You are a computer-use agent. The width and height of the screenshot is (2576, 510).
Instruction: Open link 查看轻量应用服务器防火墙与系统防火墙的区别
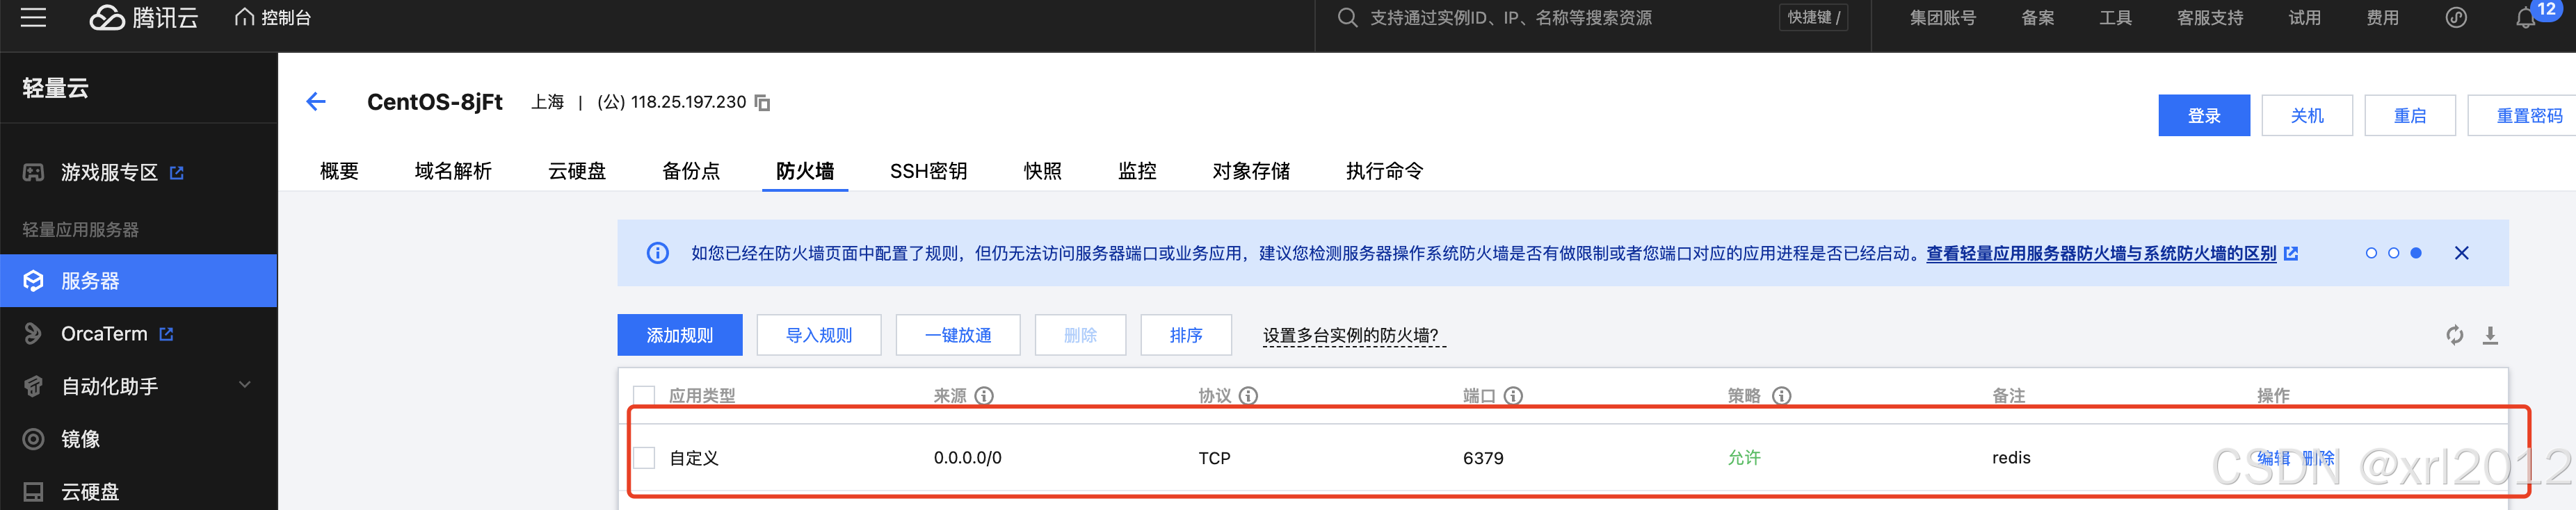pos(2101,254)
